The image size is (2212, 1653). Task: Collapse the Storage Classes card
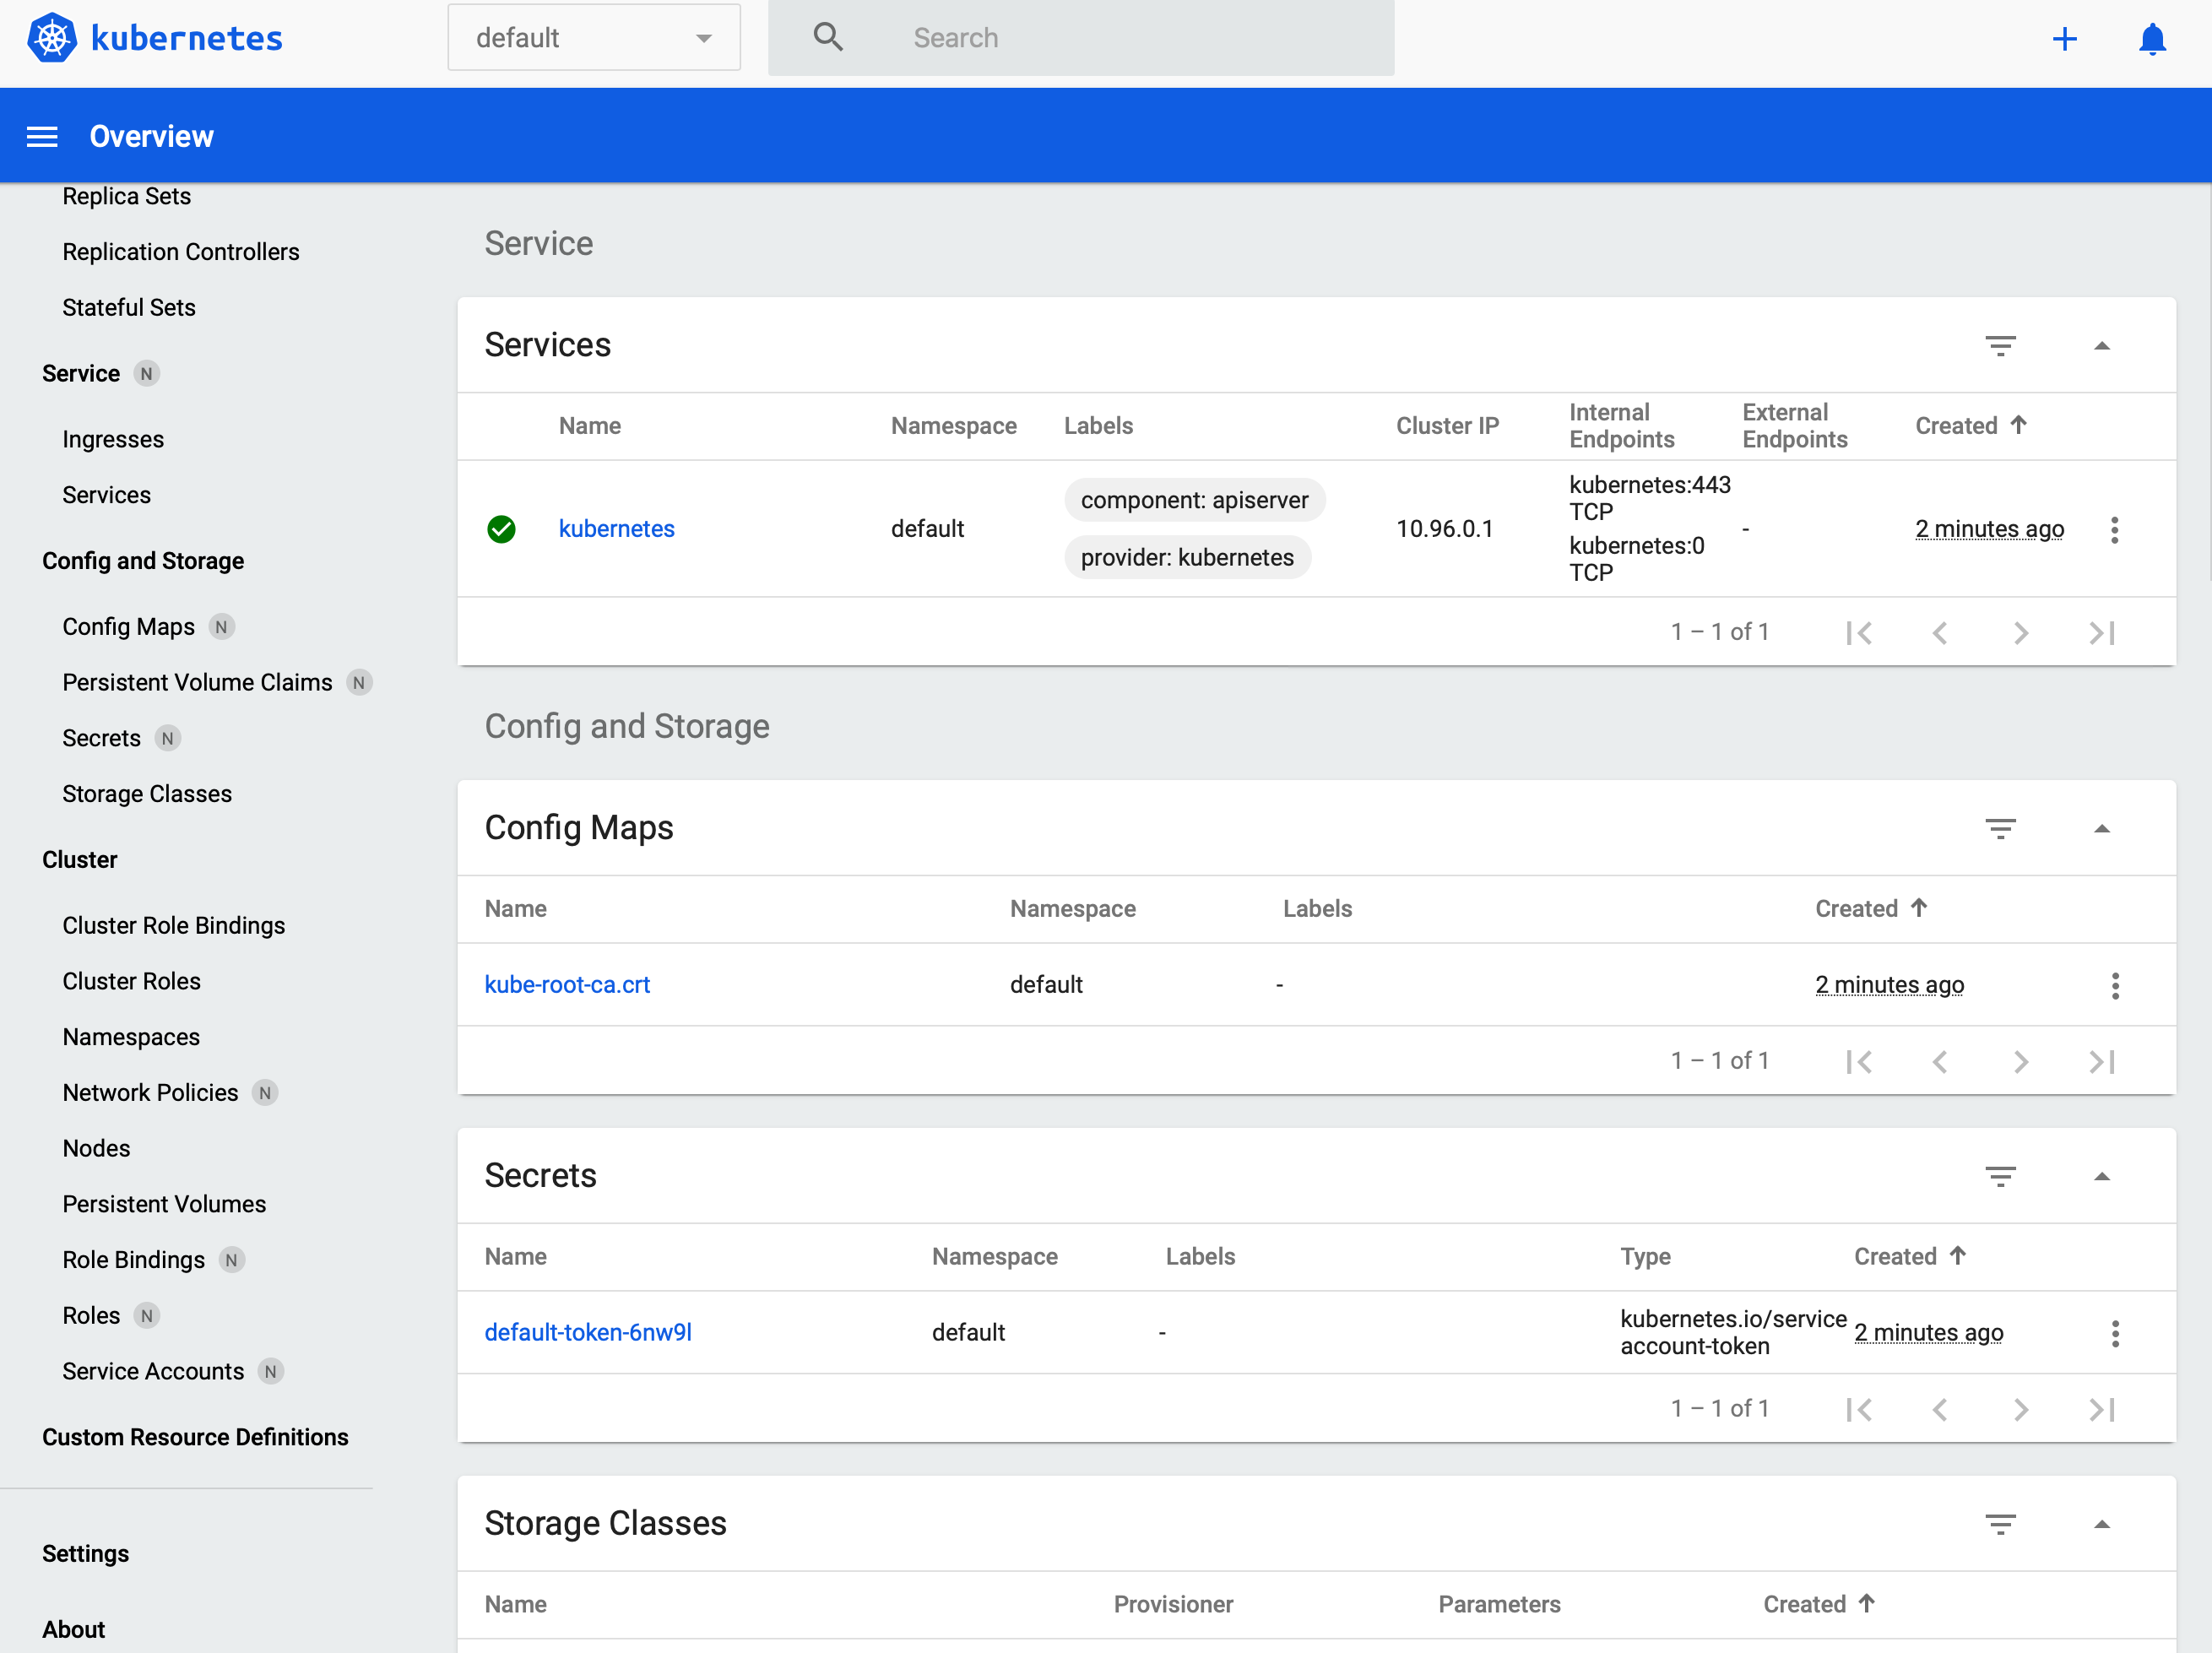point(2102,1525)
